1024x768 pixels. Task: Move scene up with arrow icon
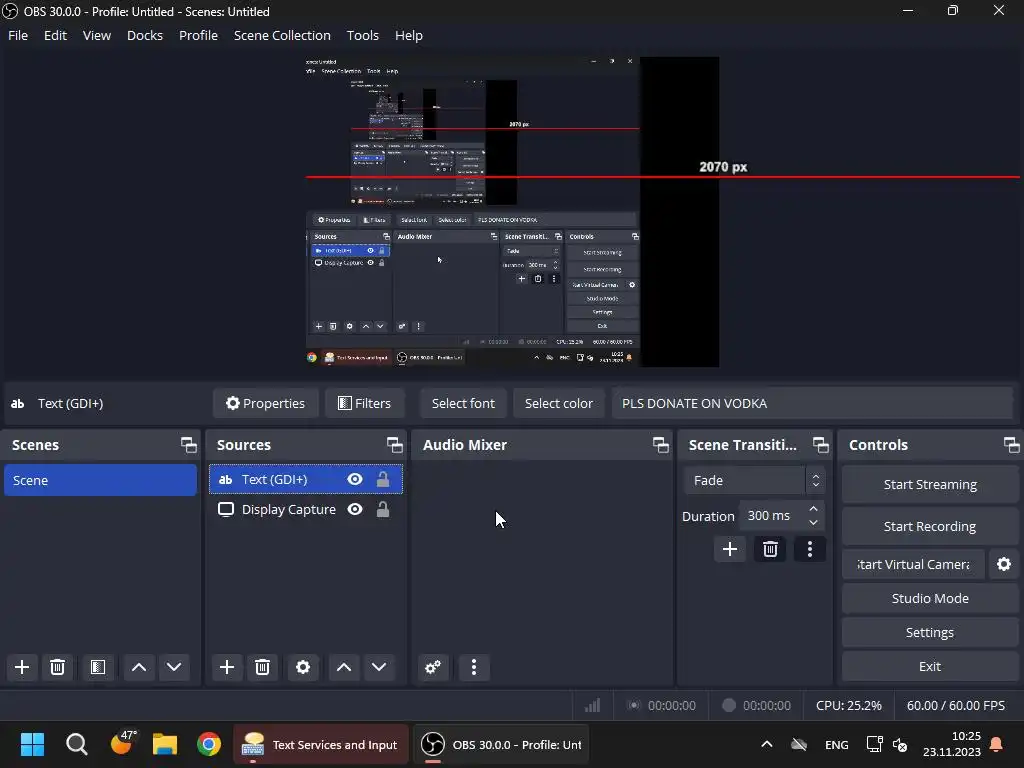(x=138, y=667)
